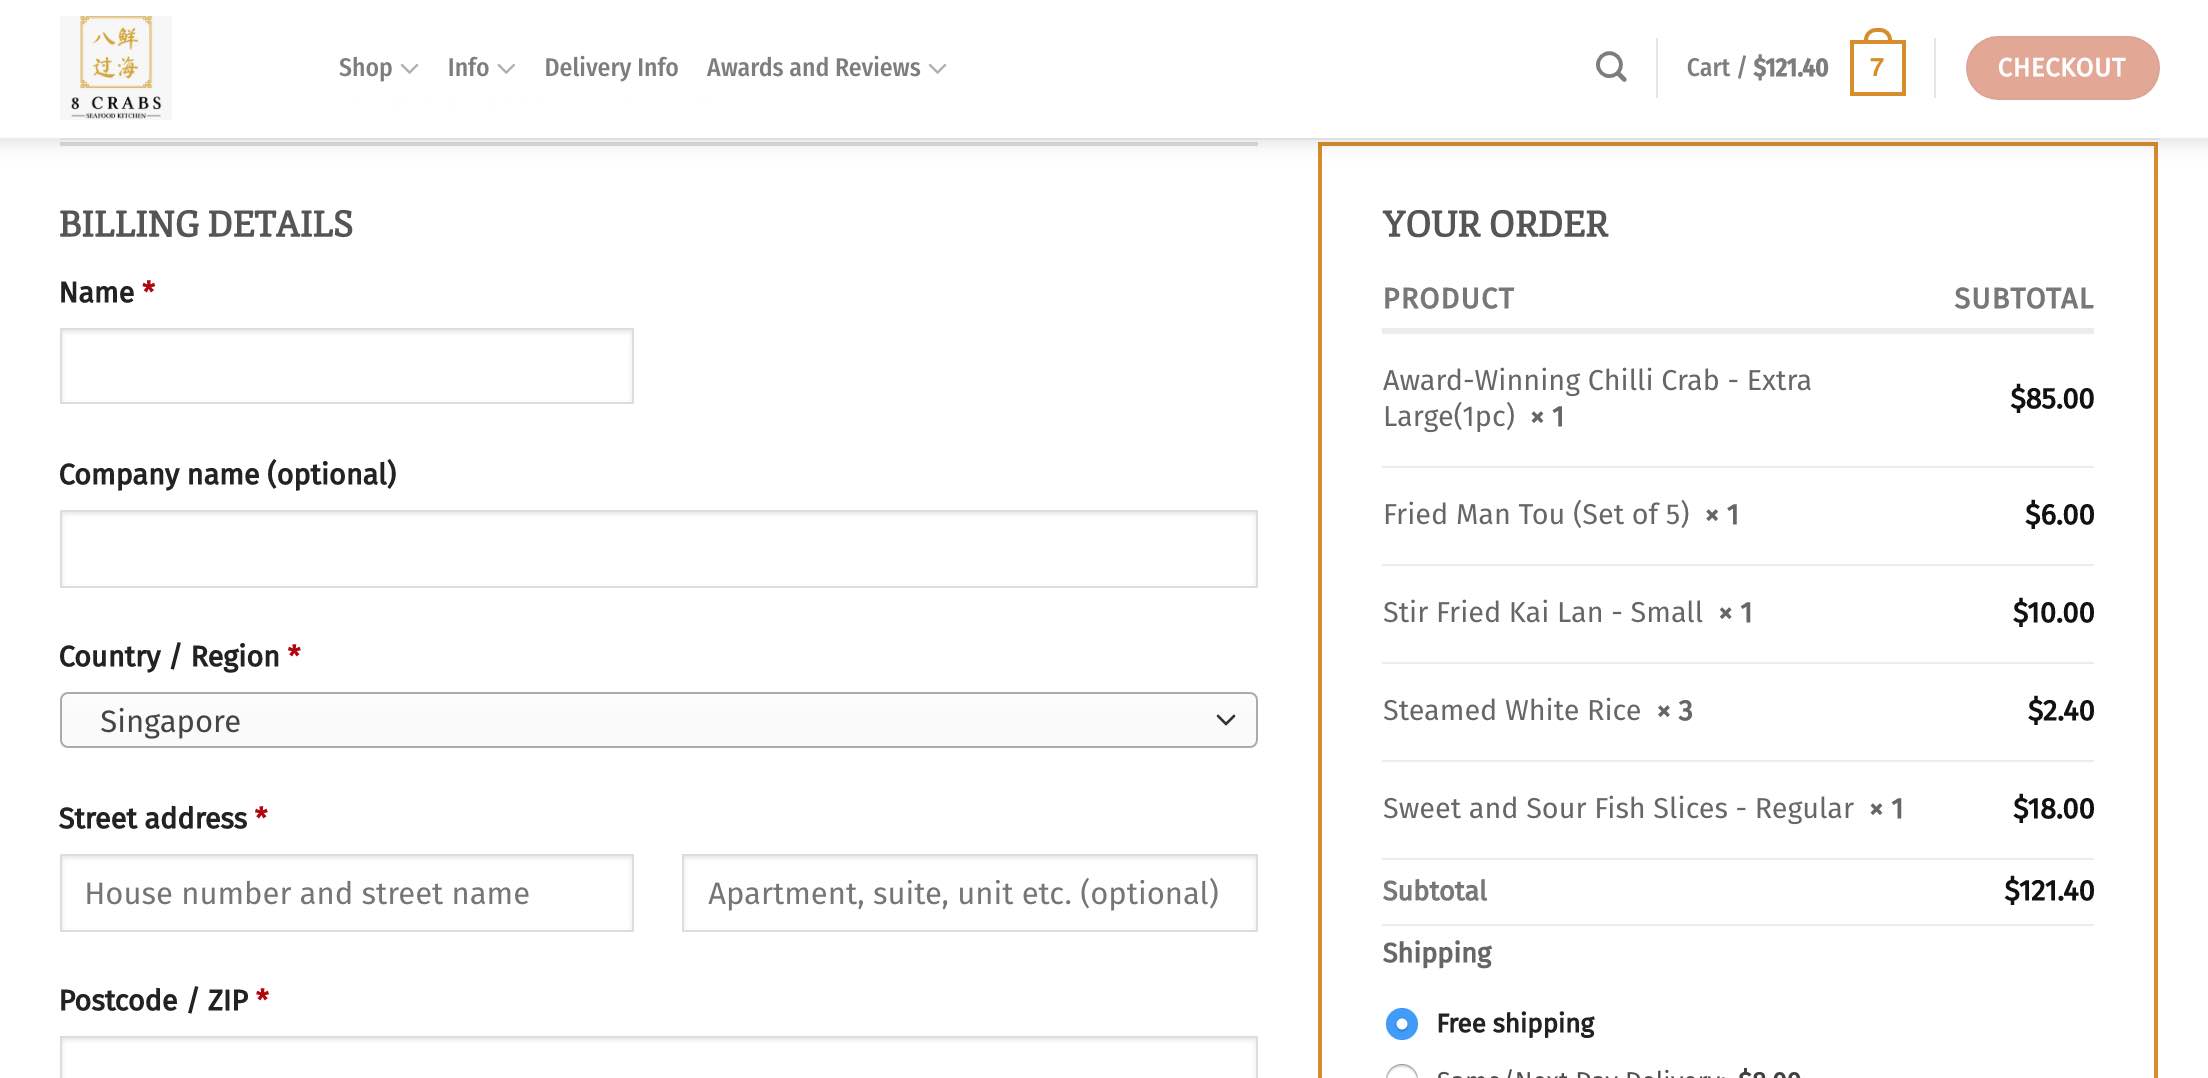2208x1078 pixels.
Task: Focus the Company name field
Action: pyautogui.click(x=658, y=549)
